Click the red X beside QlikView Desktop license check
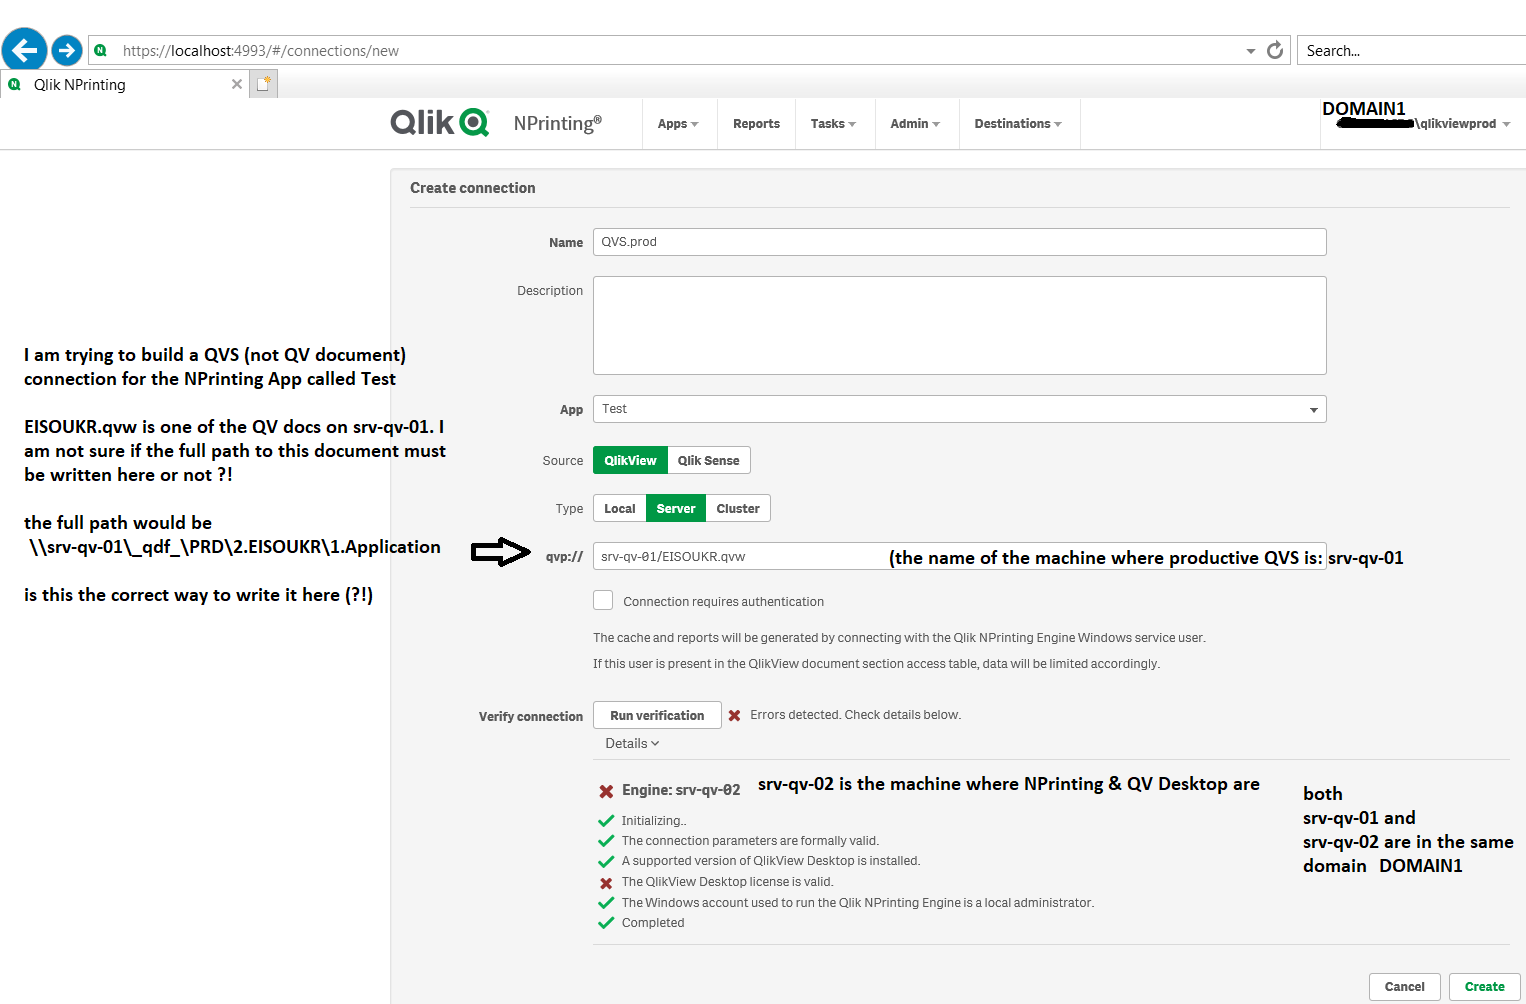The height and width of the screenshot is (1004, 1526). click(x=606, y=882)
